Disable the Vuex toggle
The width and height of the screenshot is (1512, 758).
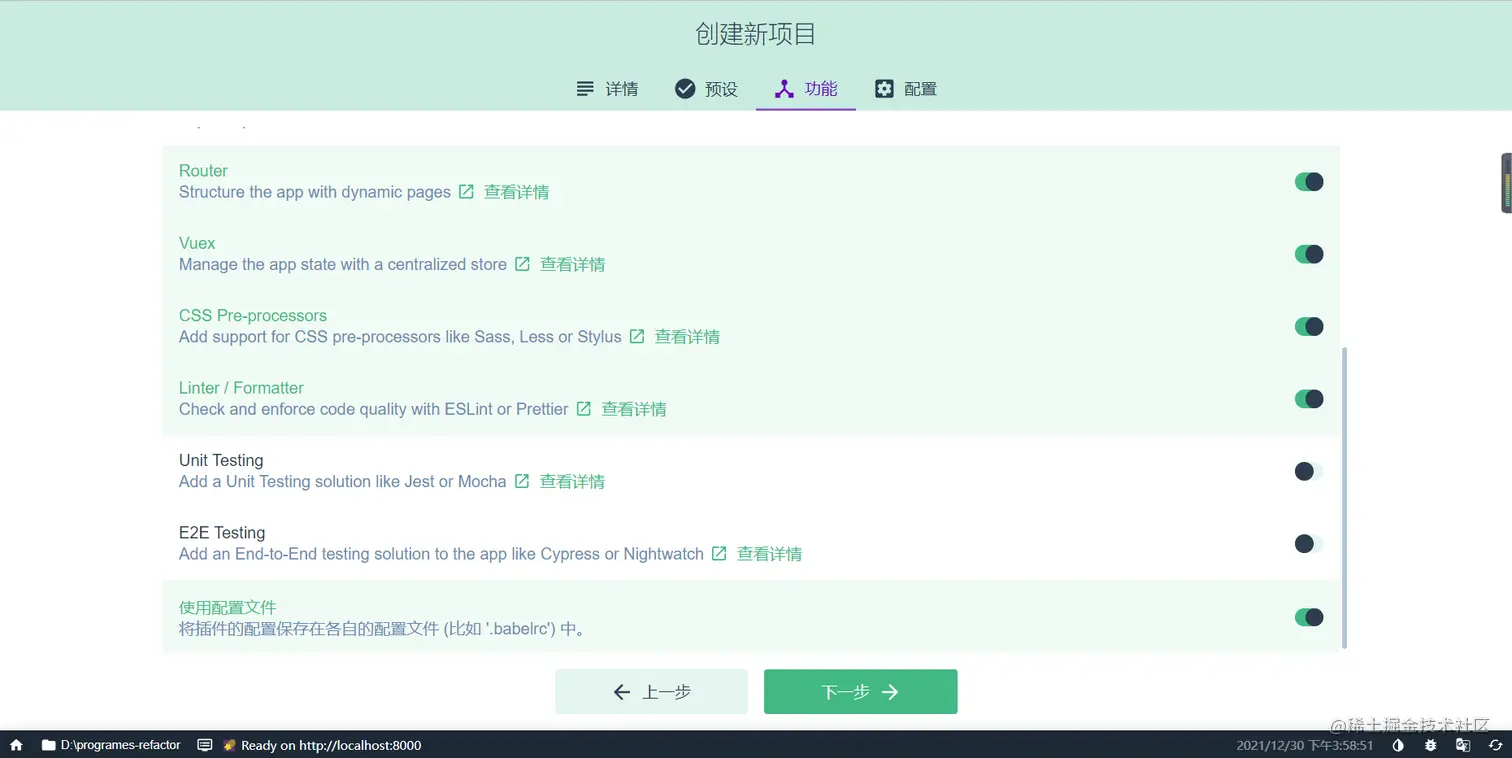[1309, 254]
